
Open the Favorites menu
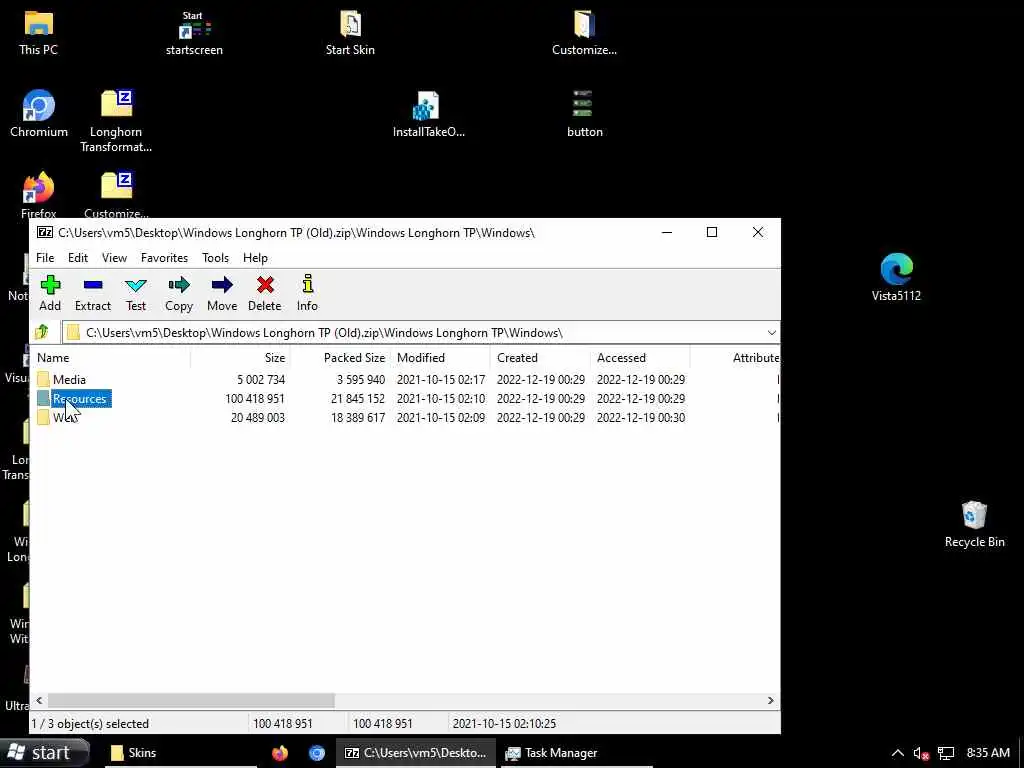pos(165,258)
